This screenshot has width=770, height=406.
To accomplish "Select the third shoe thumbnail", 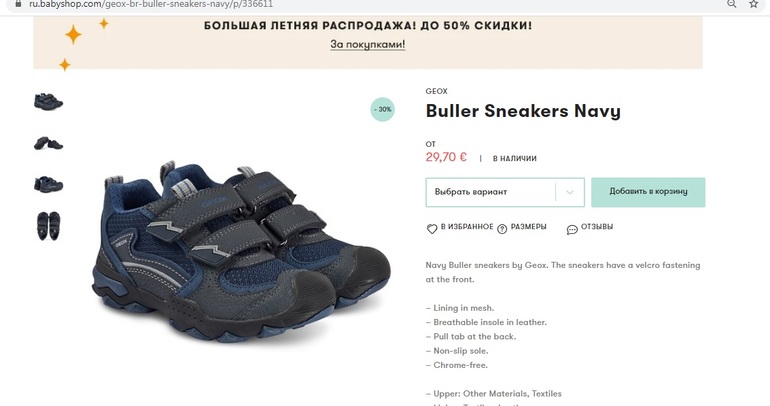I will 48,184.
